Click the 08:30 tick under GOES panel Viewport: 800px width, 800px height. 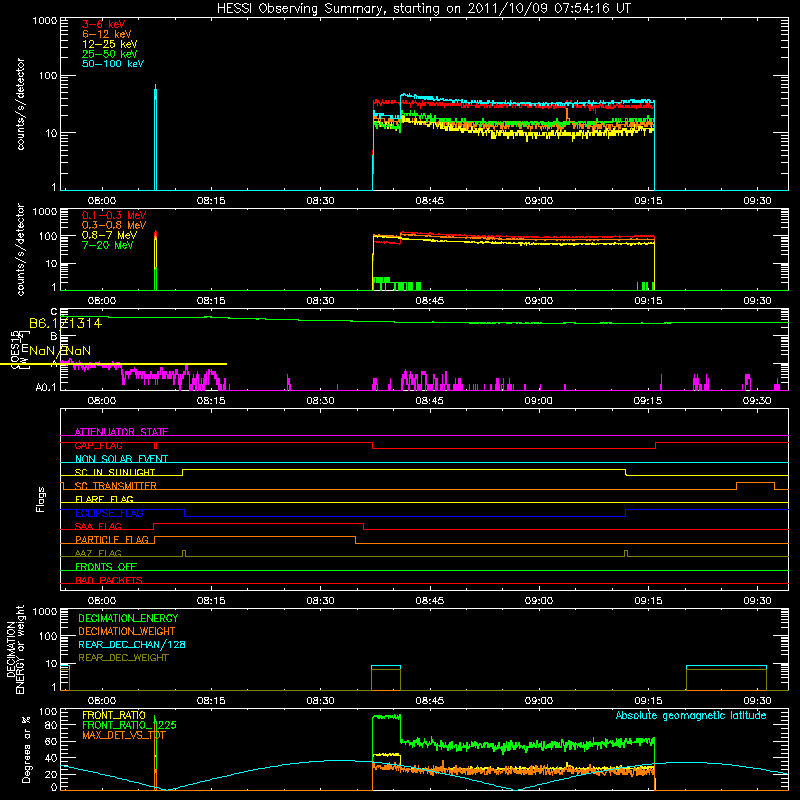pyautogui.click(x=320, y=401)
